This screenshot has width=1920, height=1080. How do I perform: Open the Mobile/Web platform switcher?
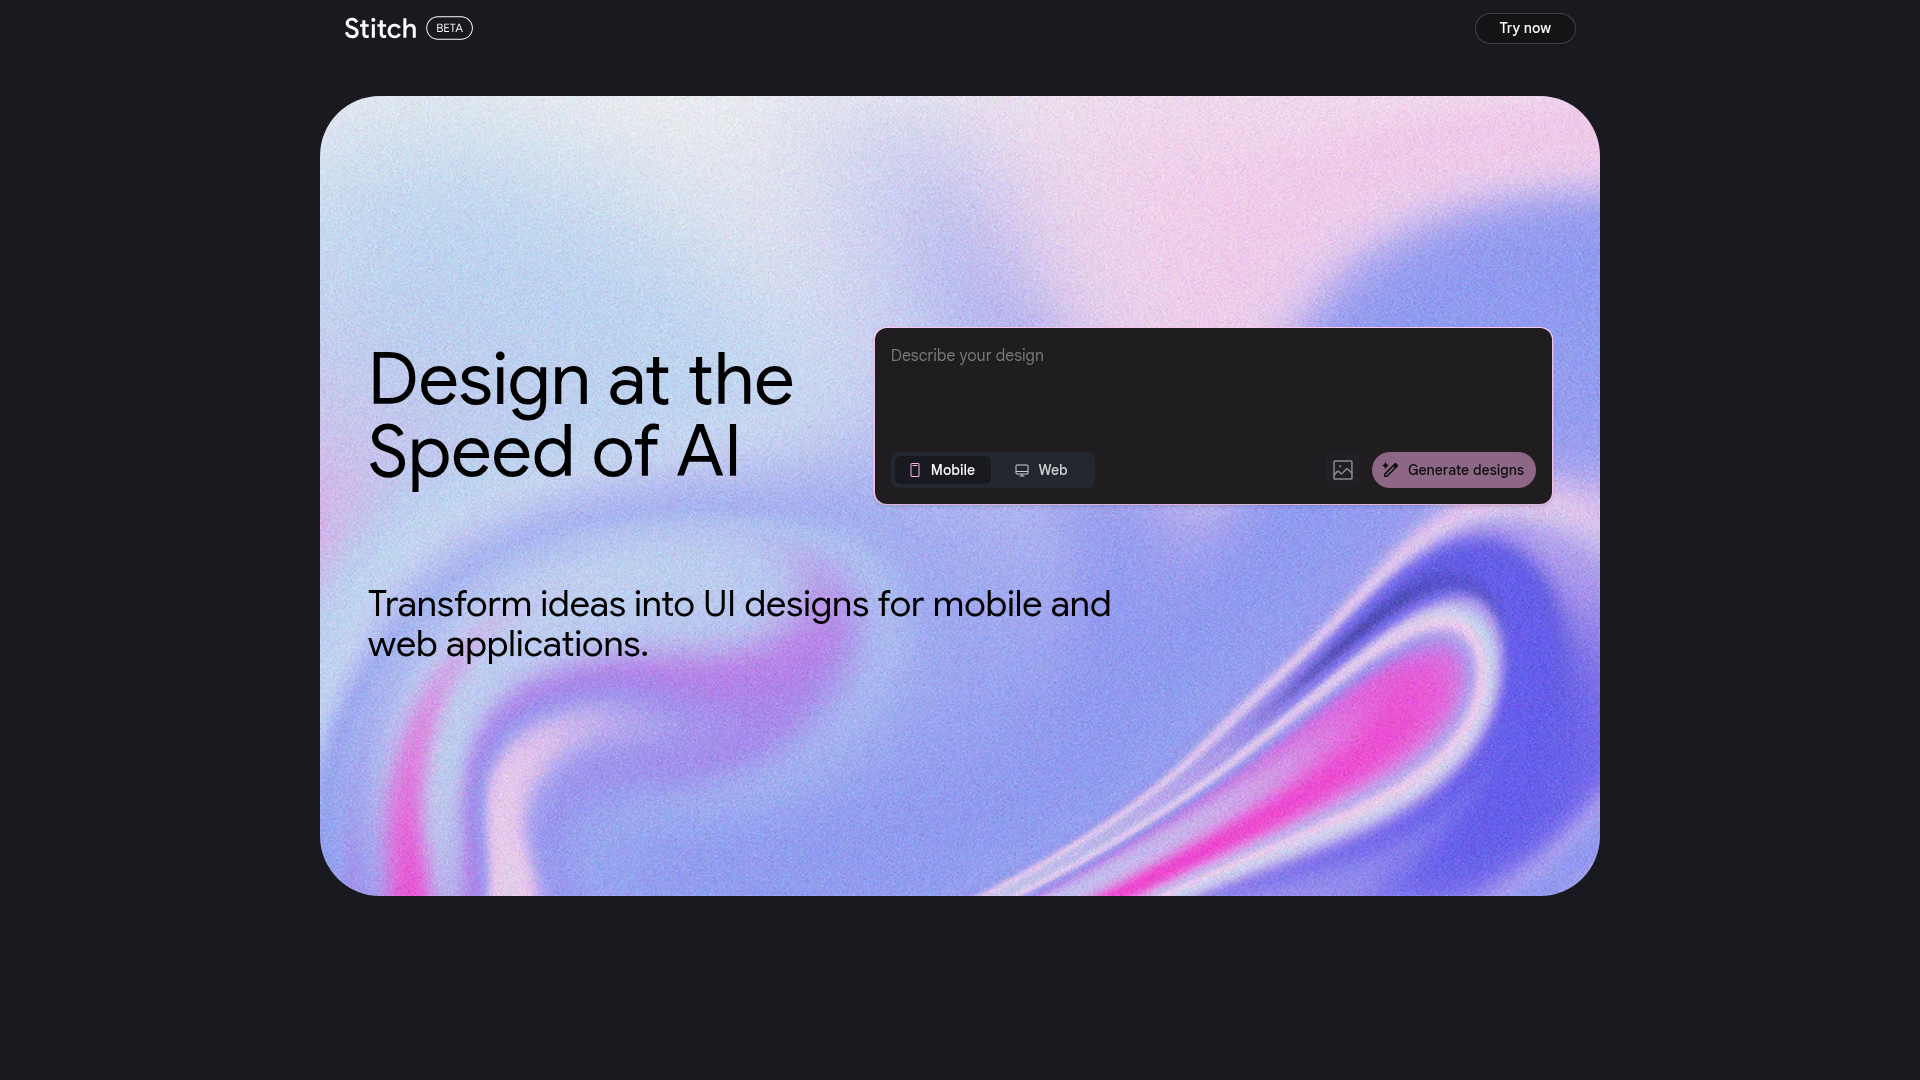tap(993, 470)
